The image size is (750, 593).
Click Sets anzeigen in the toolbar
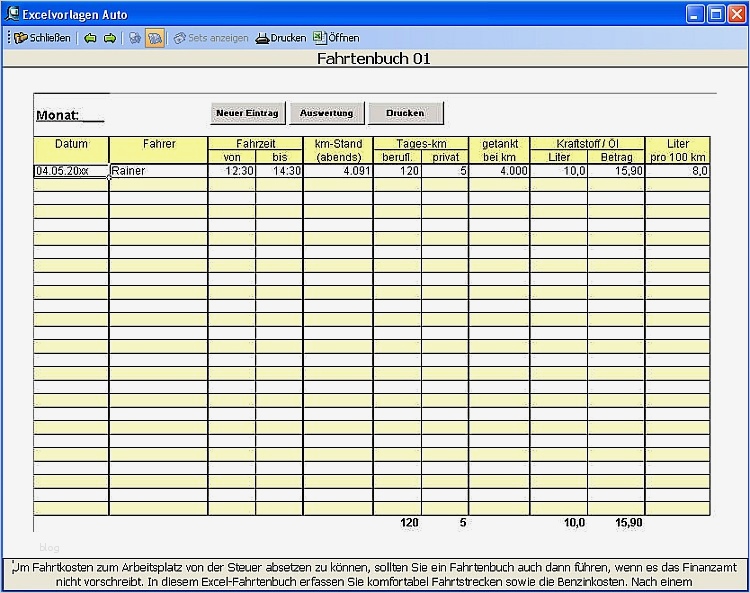pos(211,38)
